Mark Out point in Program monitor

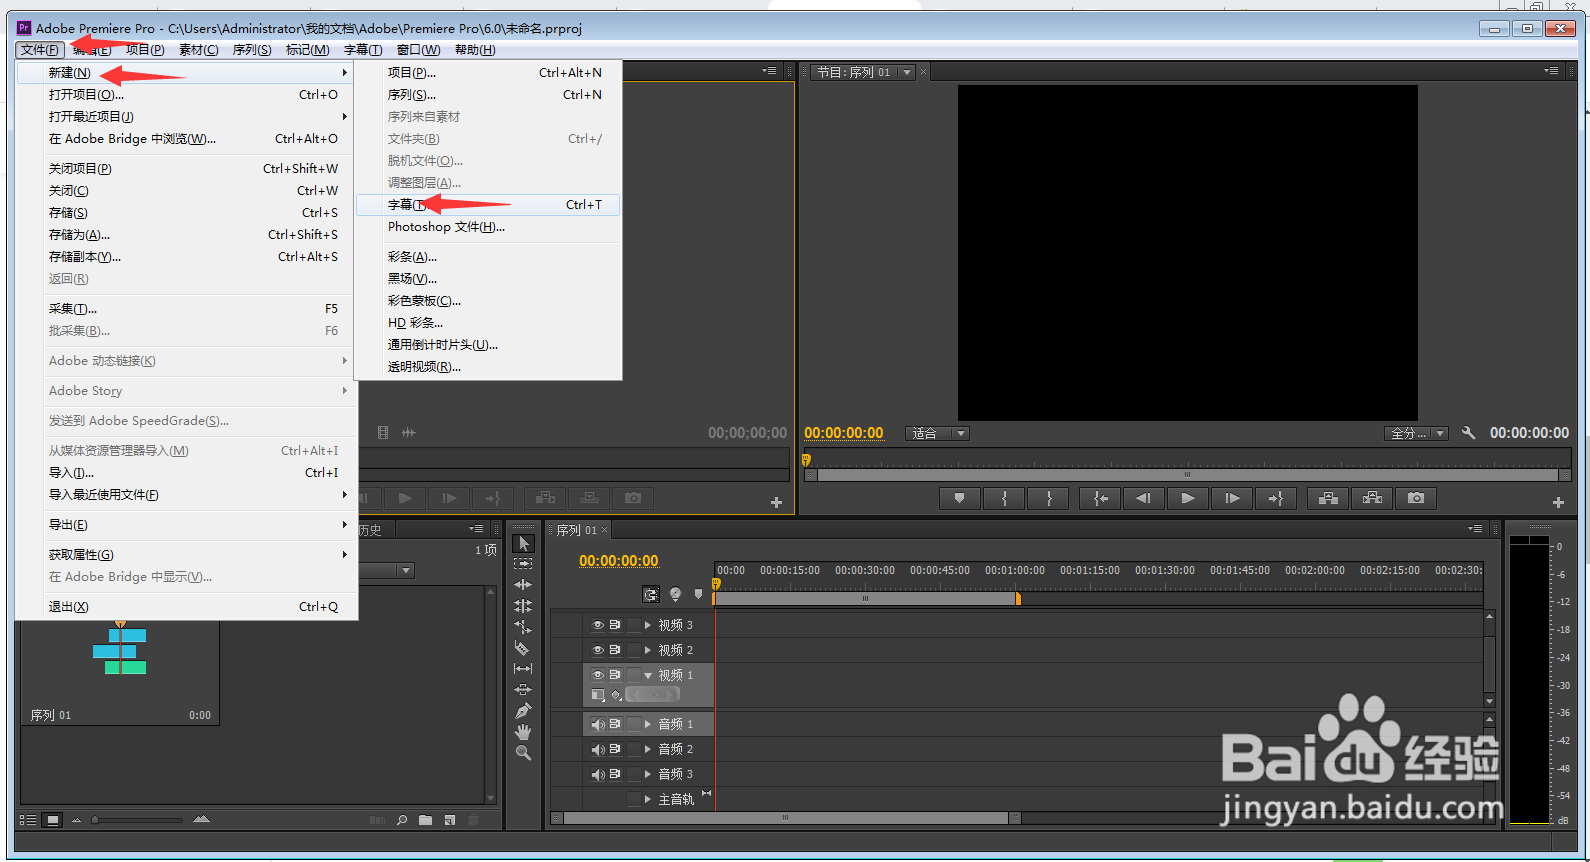click(1048, 498)
